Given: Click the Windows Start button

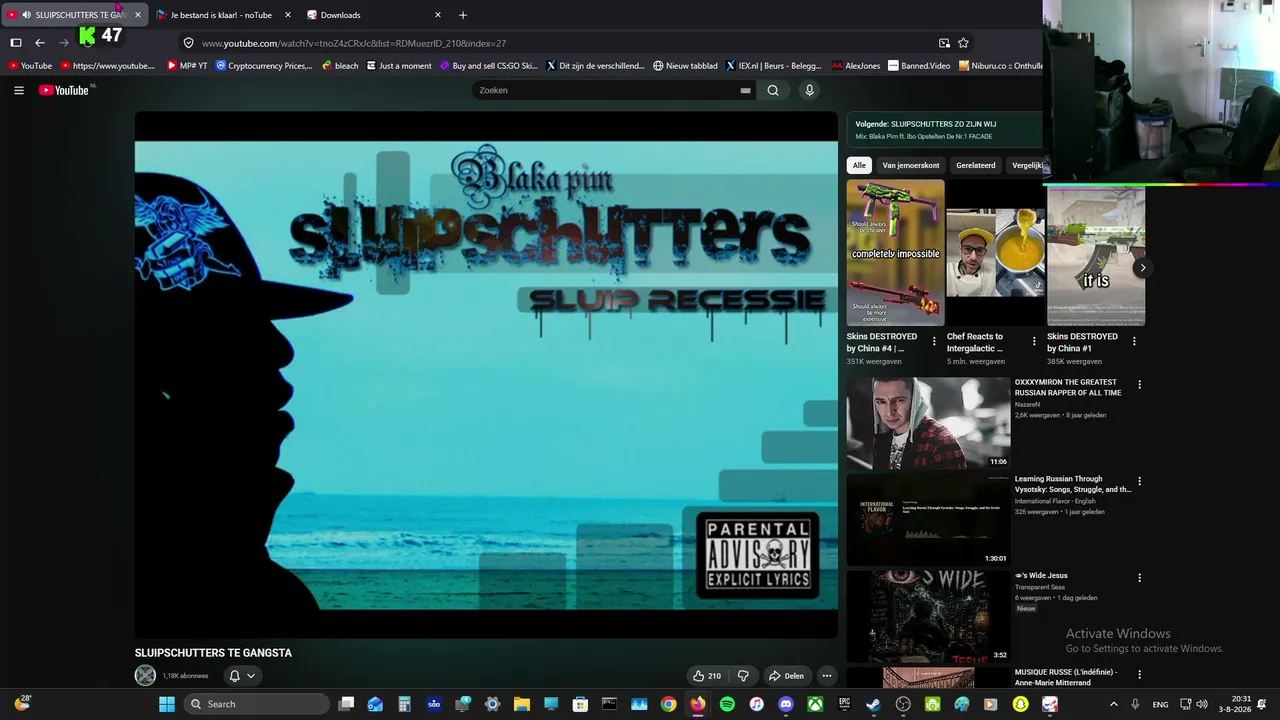Looking at the screenshot, I should click(x=167, y=704).
